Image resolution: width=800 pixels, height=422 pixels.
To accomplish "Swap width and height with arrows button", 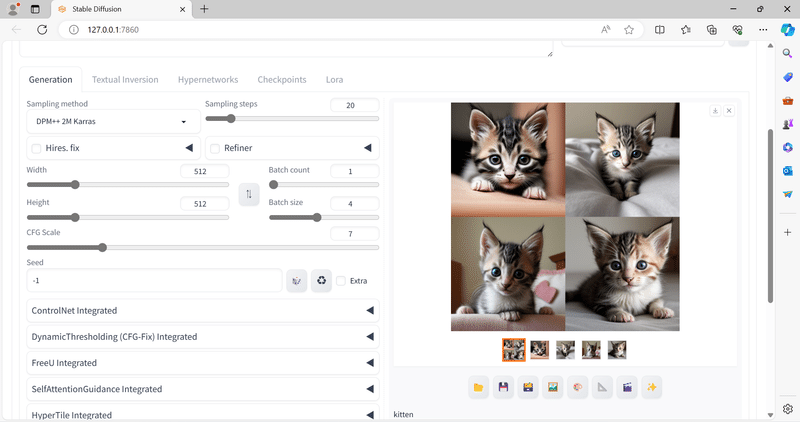I will coord(249,194).
